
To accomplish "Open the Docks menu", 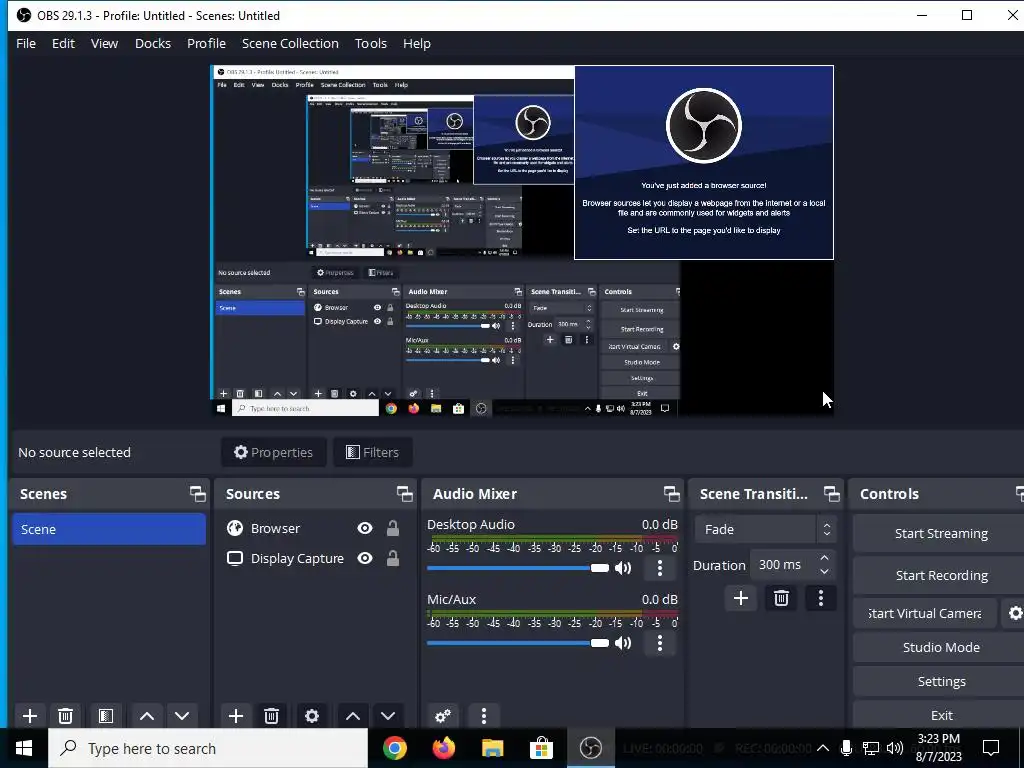I will (153, 43).
